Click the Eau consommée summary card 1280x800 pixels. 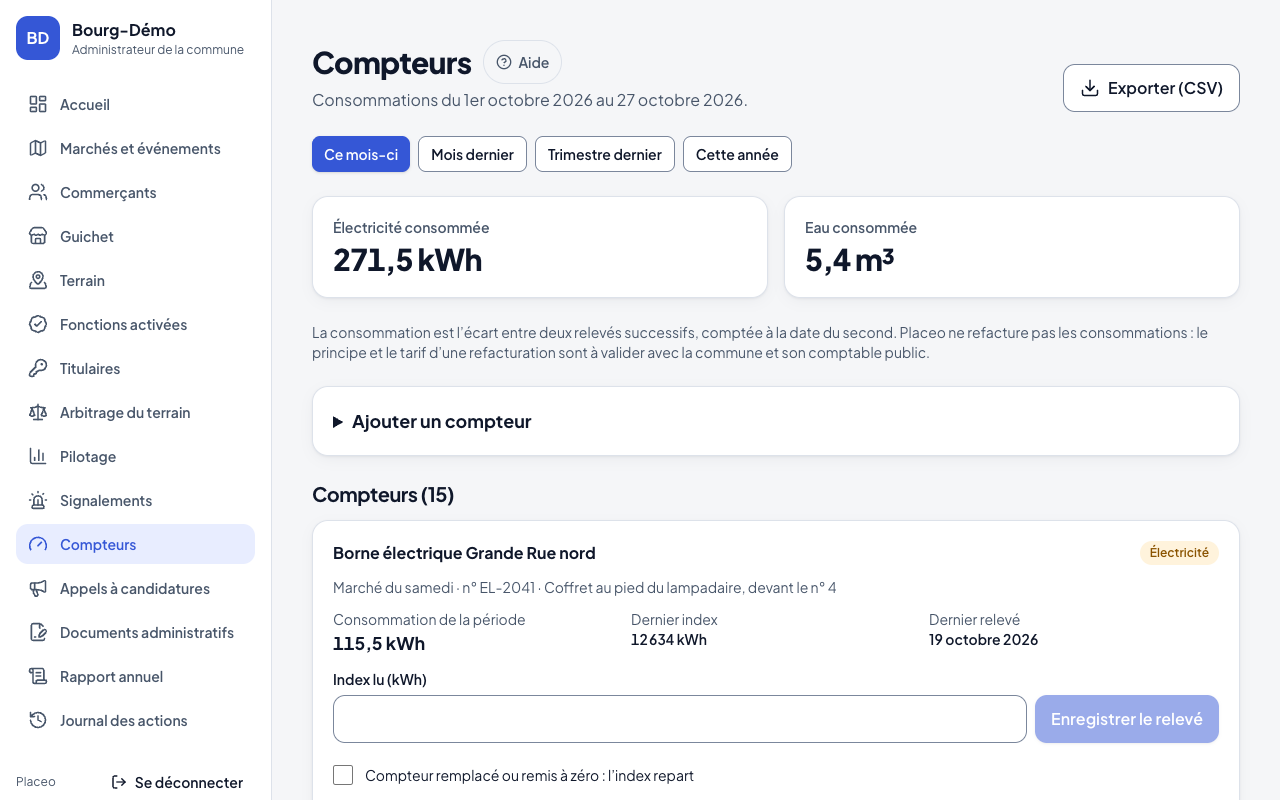1012,247
